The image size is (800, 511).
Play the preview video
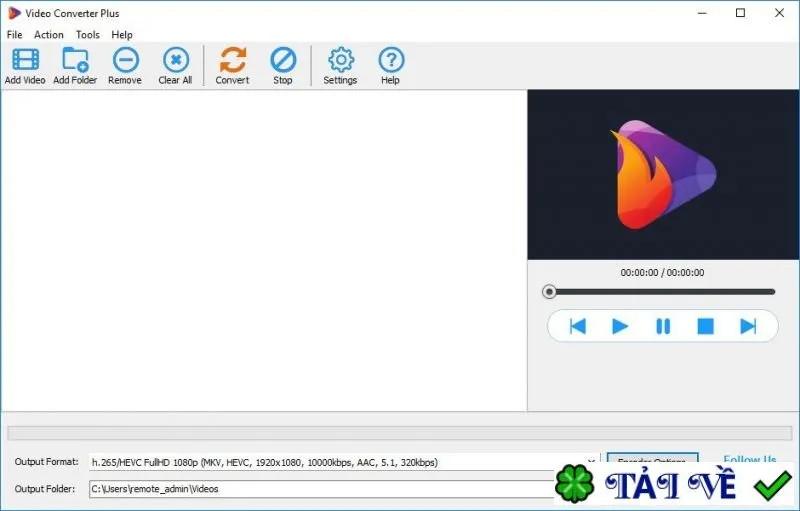point(620,326)
